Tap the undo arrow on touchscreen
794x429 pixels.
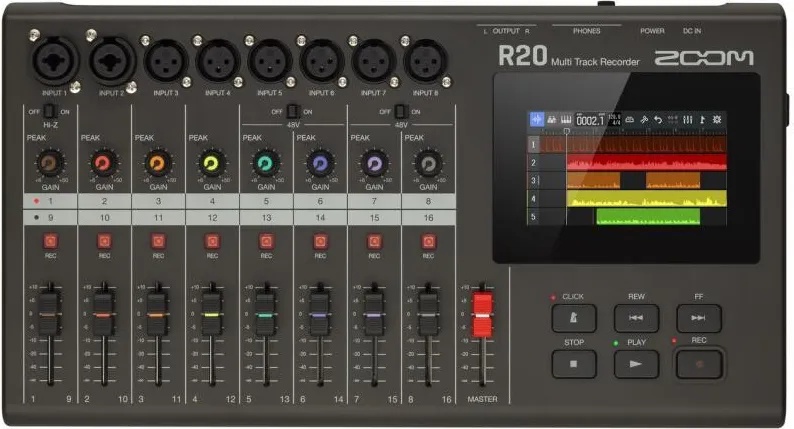(658, 120)
